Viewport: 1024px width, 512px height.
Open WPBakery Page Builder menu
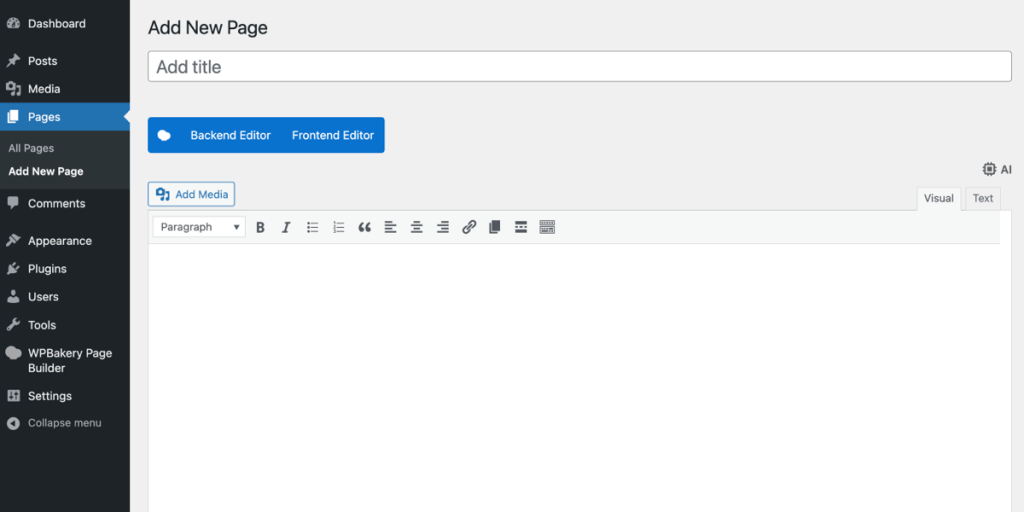coord(65,360)
